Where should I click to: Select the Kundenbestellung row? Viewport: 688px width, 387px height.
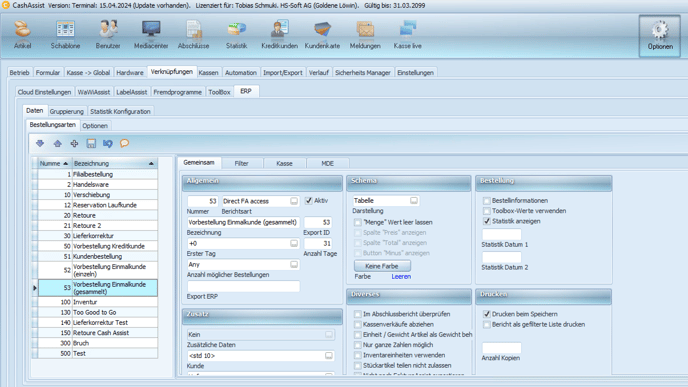[x=97, y=256]
